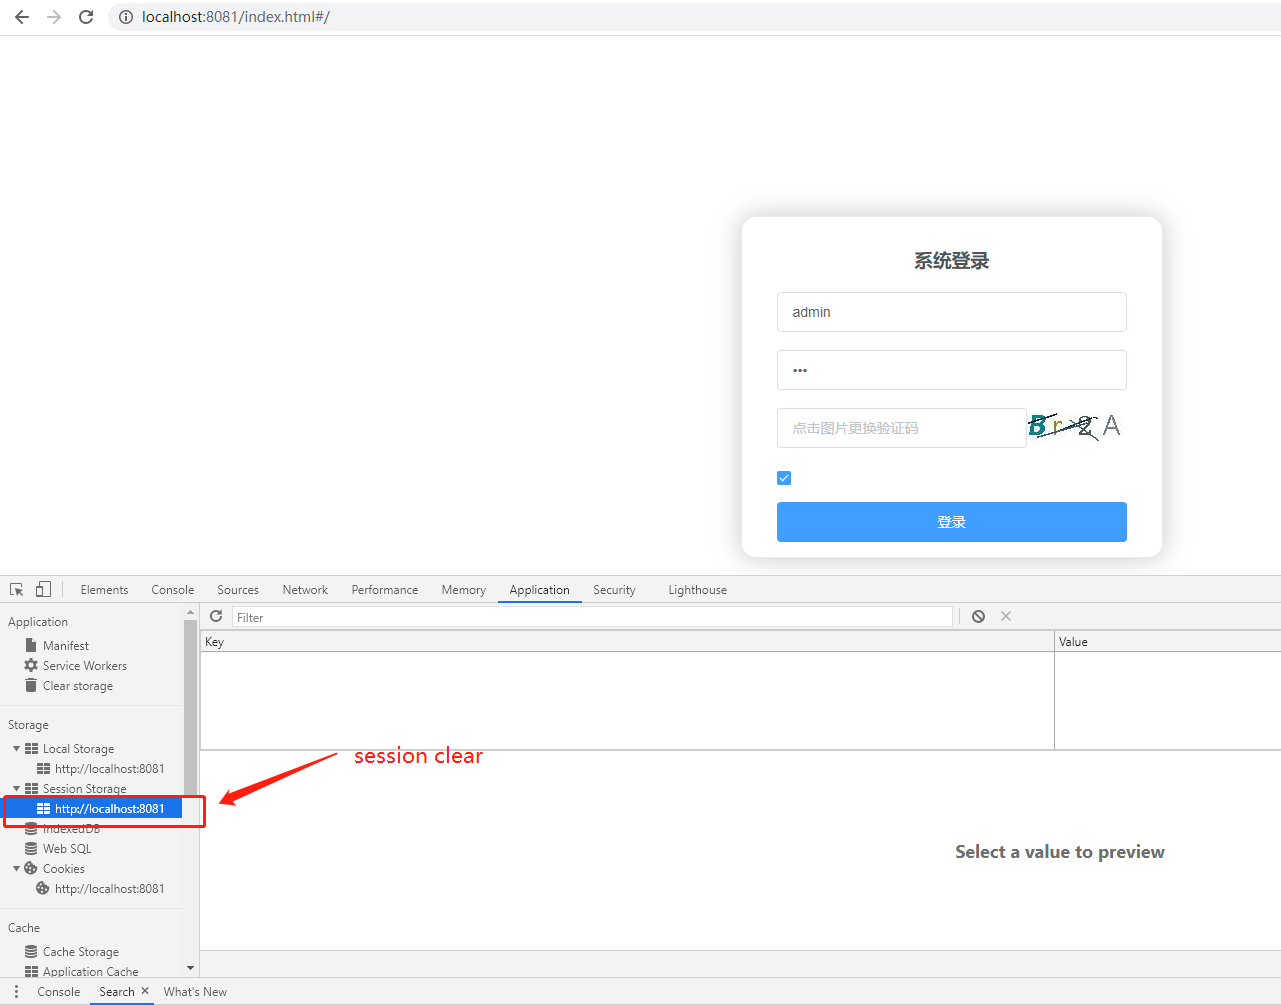Collapse the Cookies tree
Viewport: 1281px width, 1005px height.
tap(16, 868)
